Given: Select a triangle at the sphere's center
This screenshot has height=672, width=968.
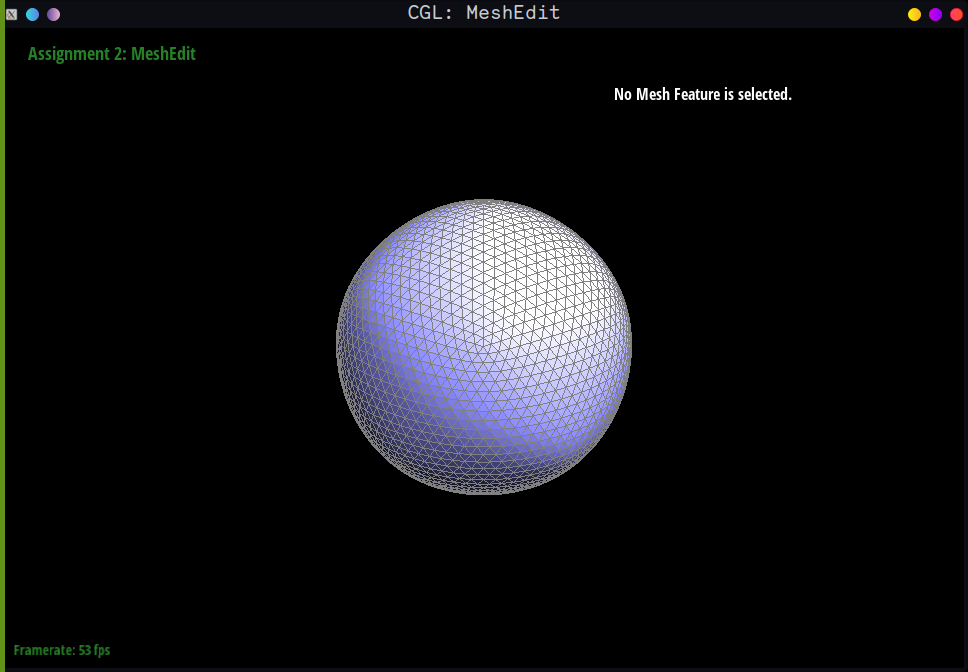Looking at the screenshot, I should (484, 347).
